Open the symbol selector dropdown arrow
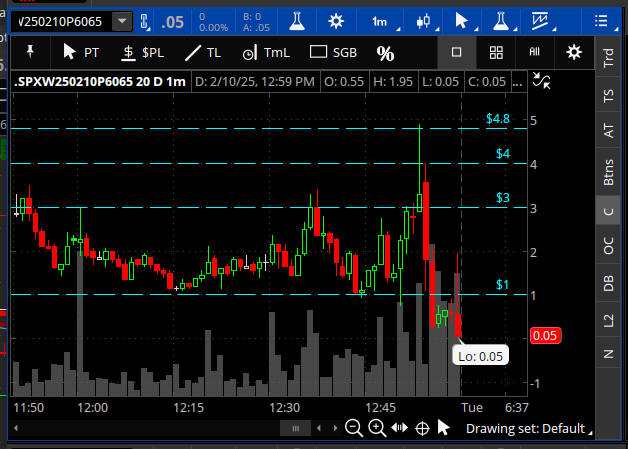 (122, 21)
